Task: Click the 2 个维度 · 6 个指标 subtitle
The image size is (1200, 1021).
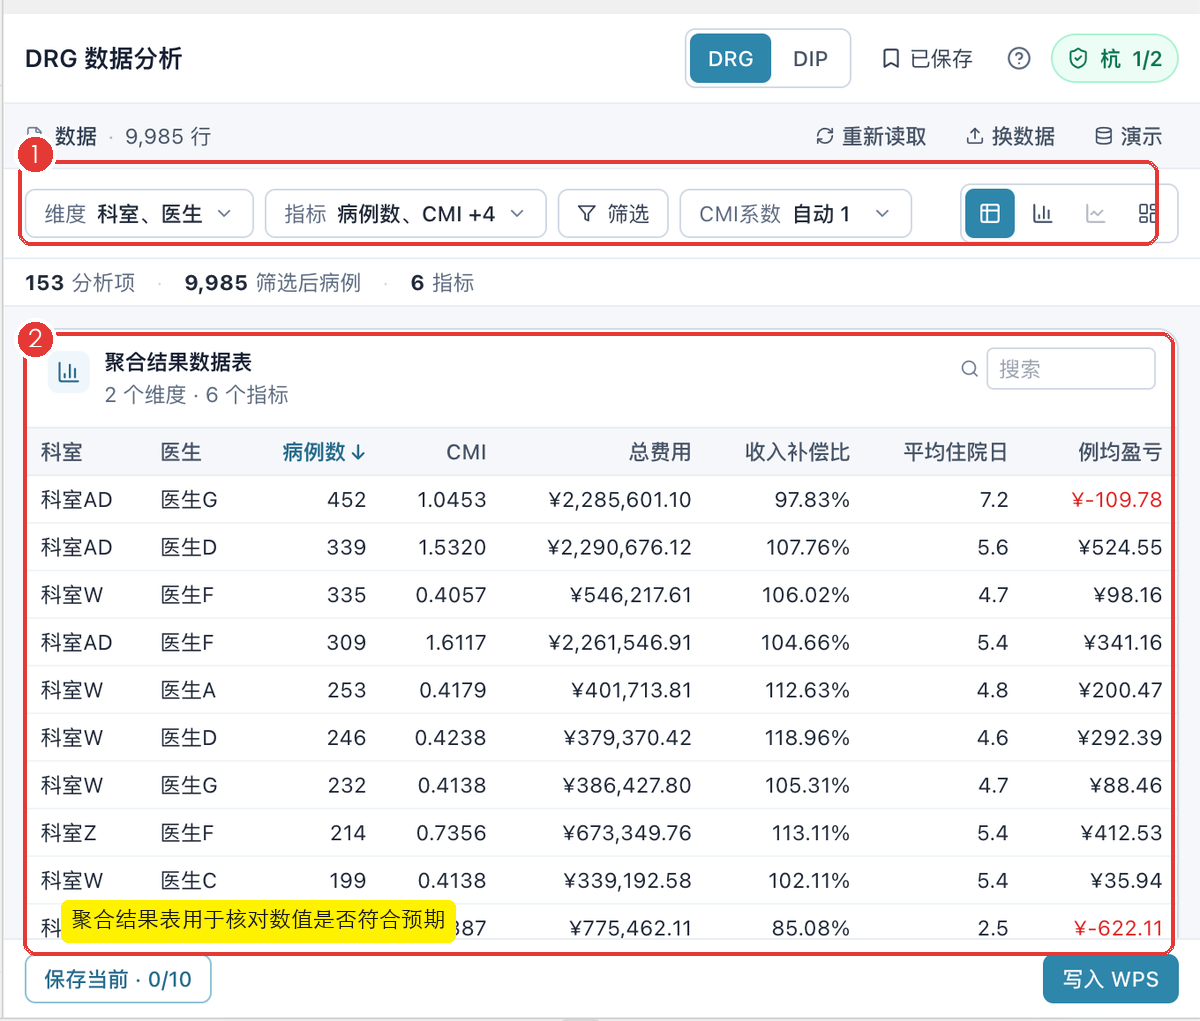Action: [x=197, y=395]
